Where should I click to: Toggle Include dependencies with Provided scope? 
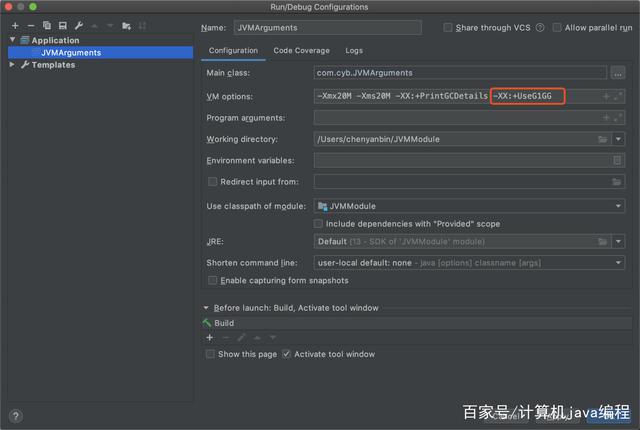[318, 224]
